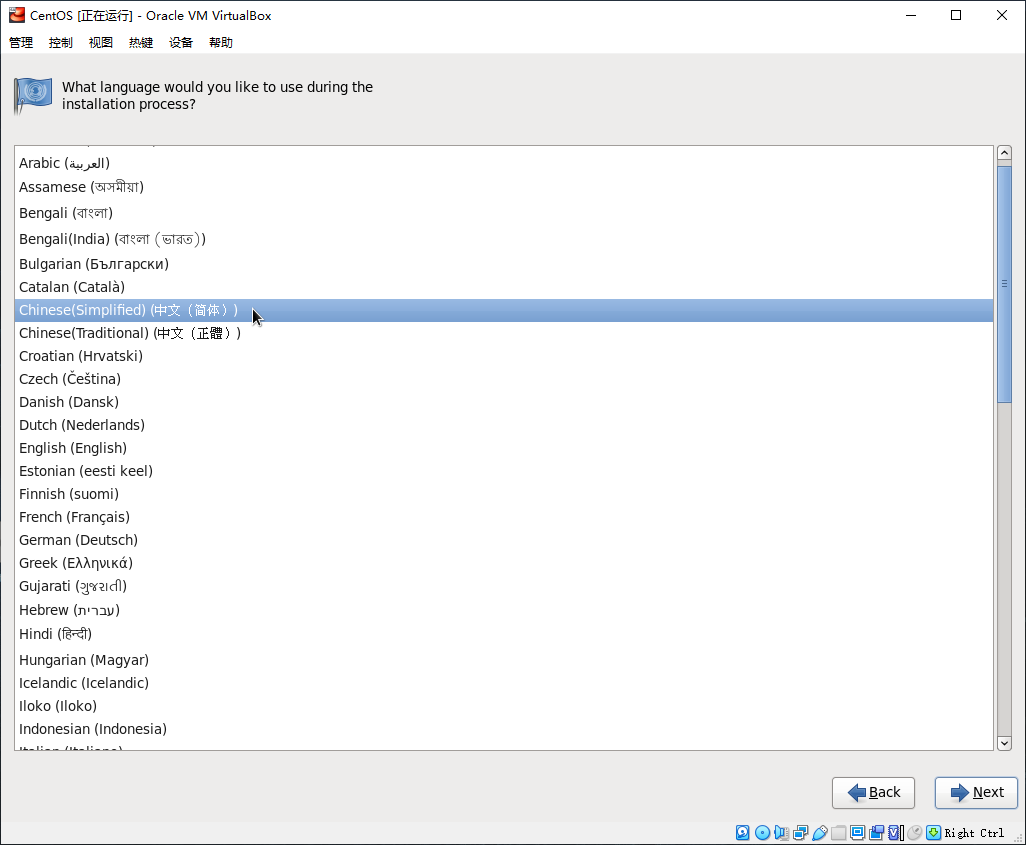Screen dimensions: 1026x845
Task: Select Iloko (Iloko)
Action: coord(504,706)
